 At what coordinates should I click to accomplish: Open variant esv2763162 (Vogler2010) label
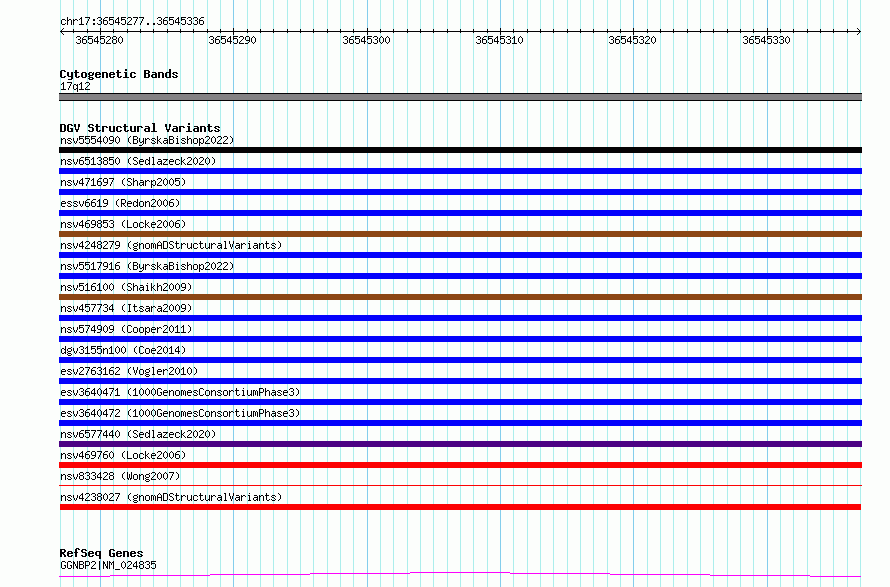tap(129, 371)
